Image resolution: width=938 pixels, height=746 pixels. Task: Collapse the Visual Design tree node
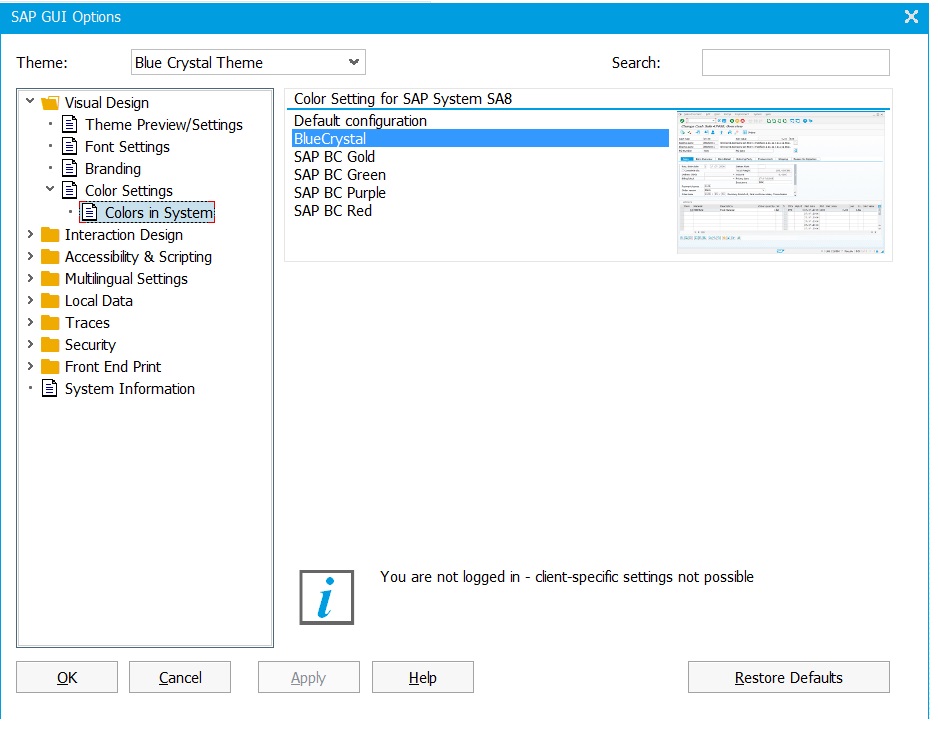coord(30,102)
